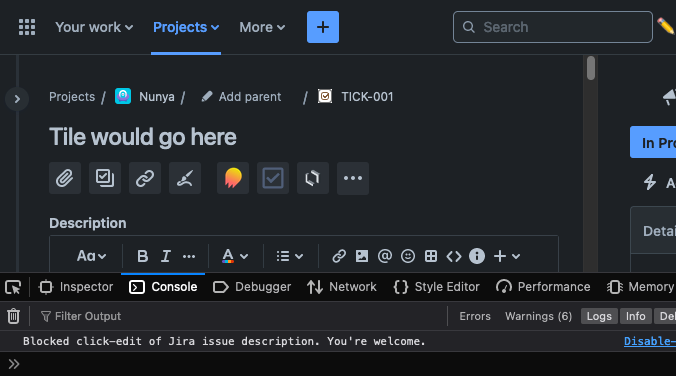The image size is (676, 376).
Task: Toggle bold formatting
Action: pos(142,256)
